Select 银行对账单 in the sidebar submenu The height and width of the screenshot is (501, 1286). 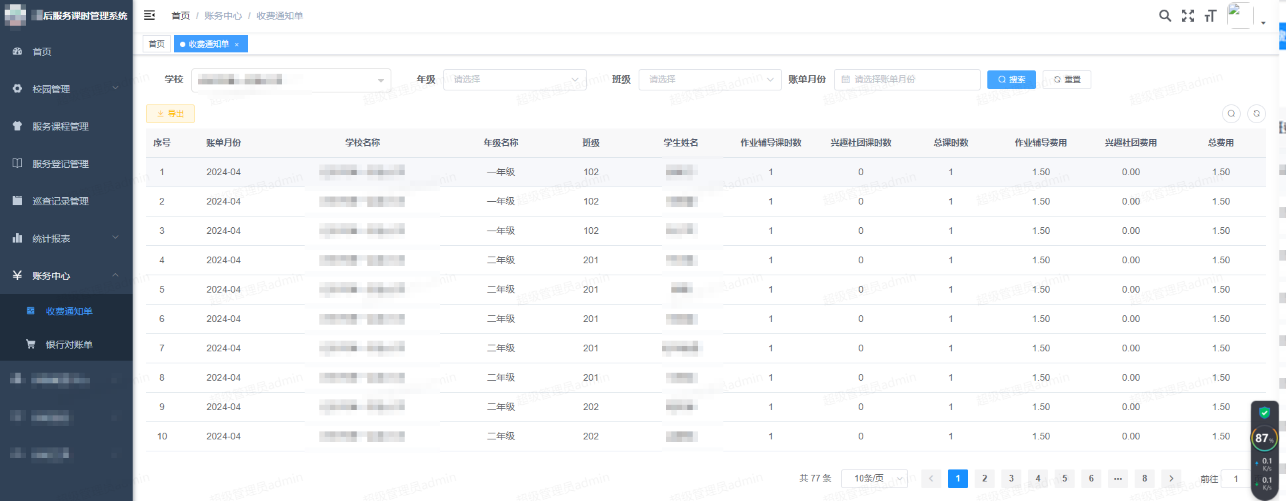point(66,345)
